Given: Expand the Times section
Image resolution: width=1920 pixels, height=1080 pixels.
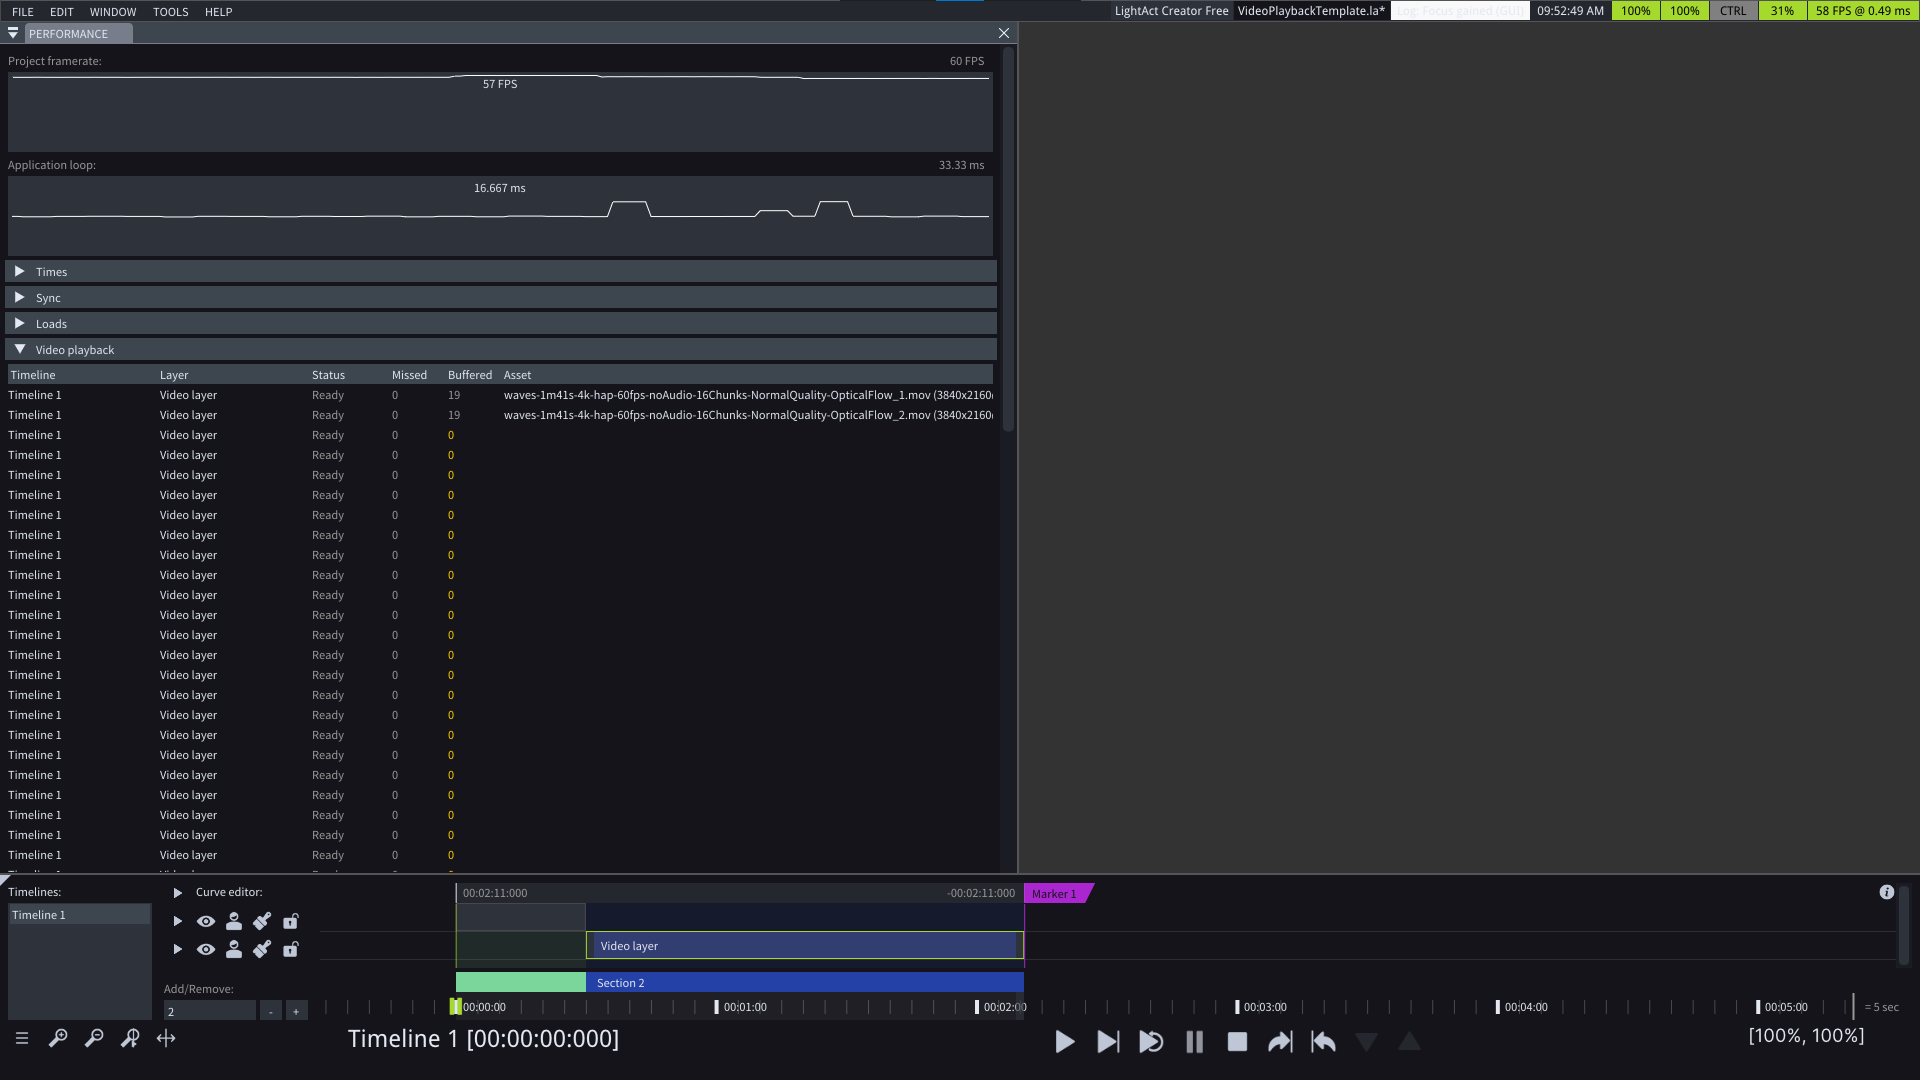Looking at the screenshot, I should 501,272.
